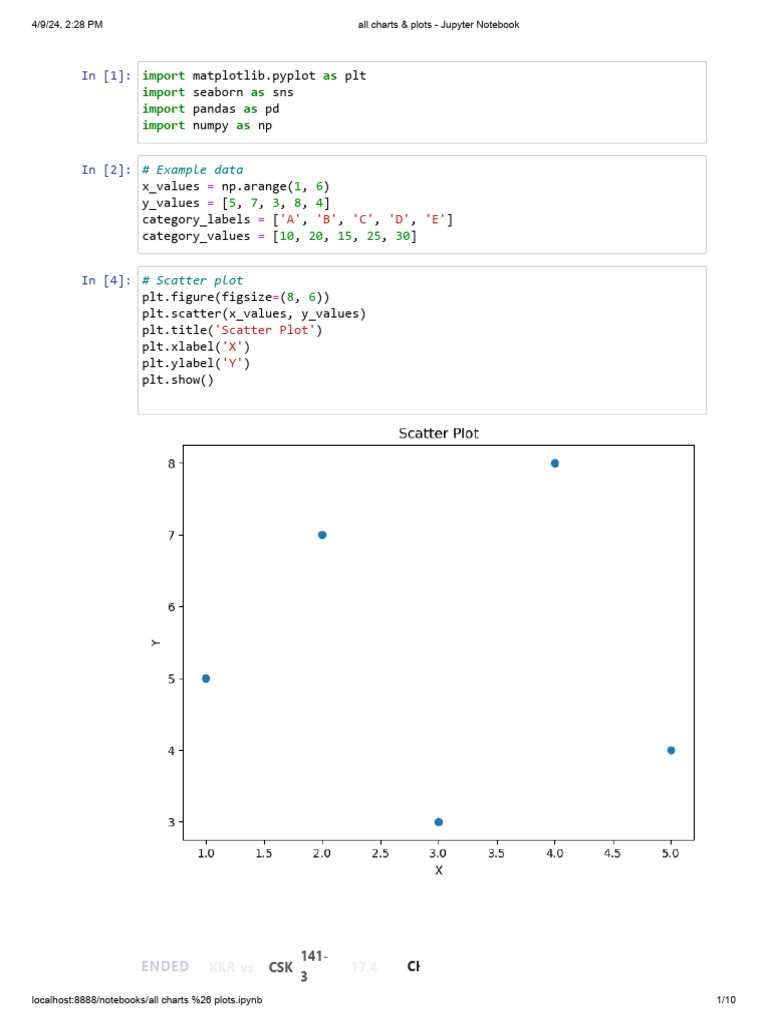
Task: Click the plt.scatter line
Action: [x=254, y=313]
